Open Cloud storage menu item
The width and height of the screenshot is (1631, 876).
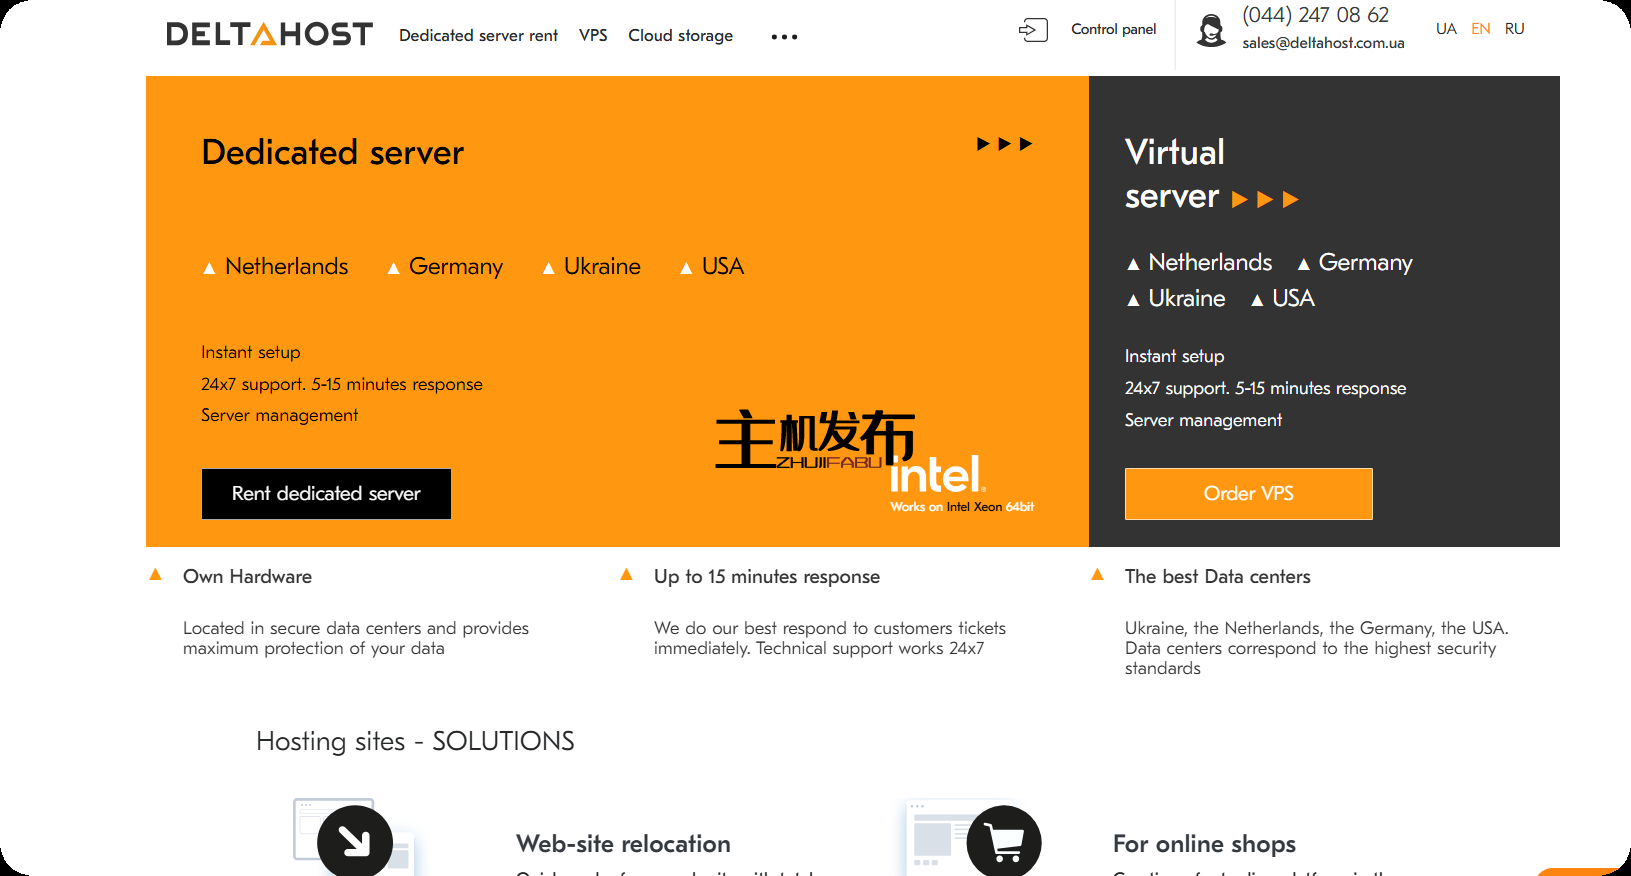(680, 36)
